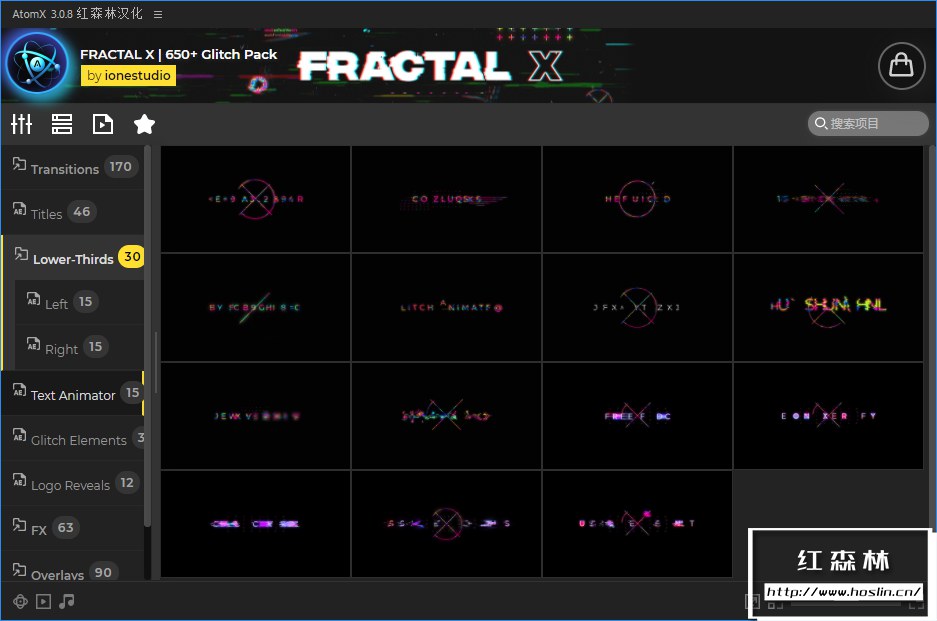Screen dimensions: 937x621
Task: Open the by ionestudio author link
Action: pos(128,75)
